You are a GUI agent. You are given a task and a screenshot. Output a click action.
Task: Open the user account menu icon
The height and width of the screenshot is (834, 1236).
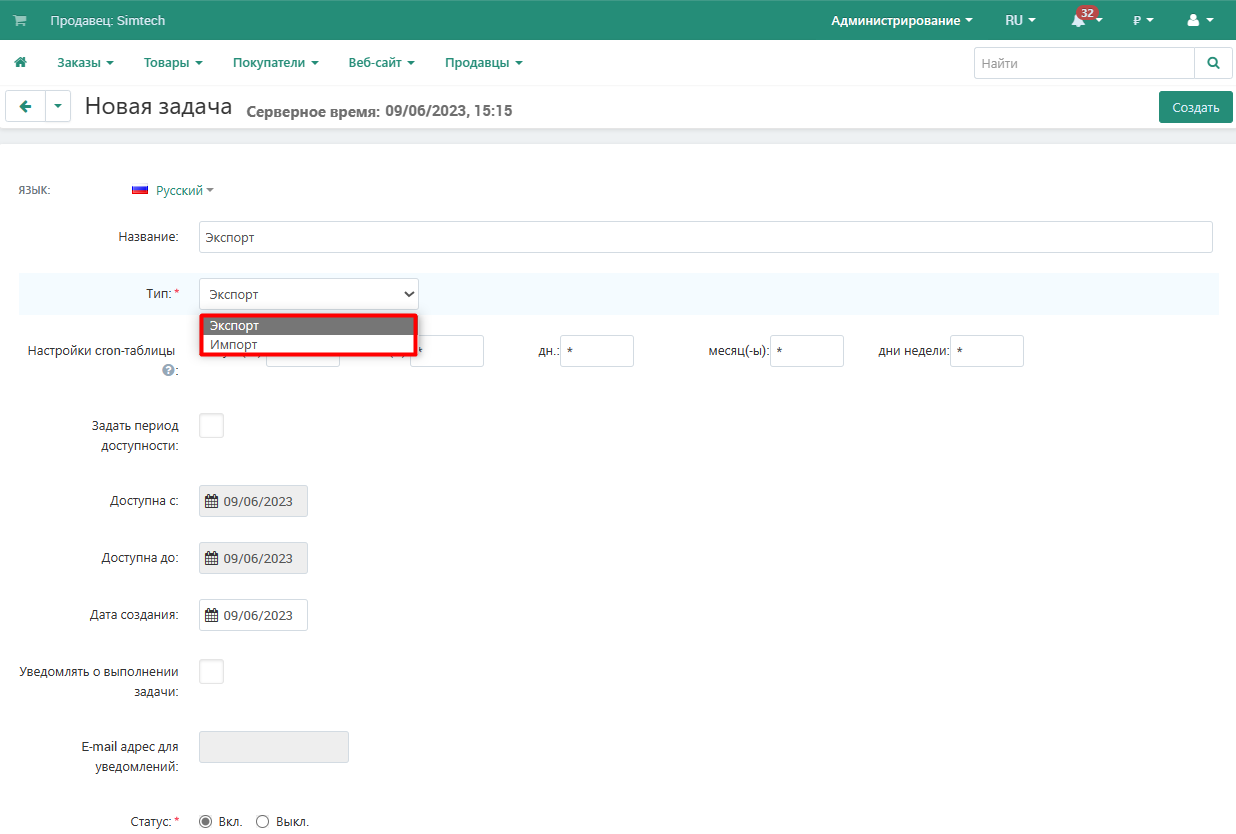(x=1199, y=20)
